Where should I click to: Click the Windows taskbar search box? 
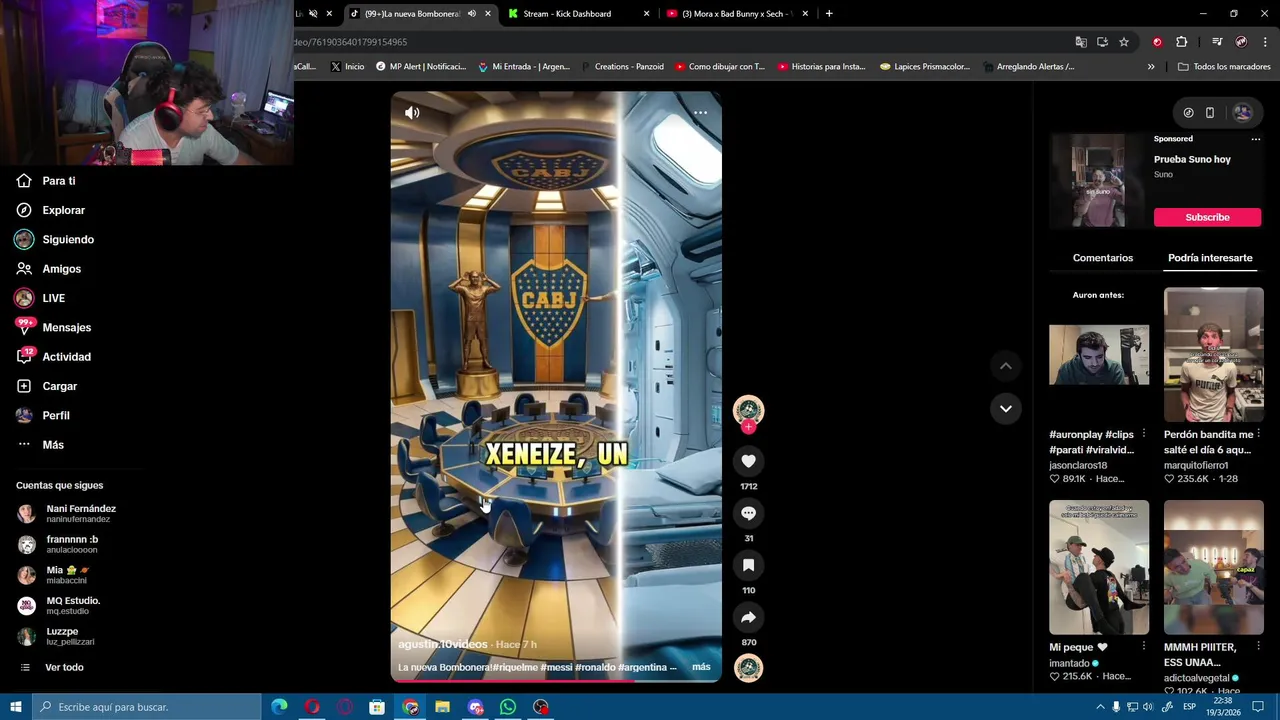click(x=147, y=707)
